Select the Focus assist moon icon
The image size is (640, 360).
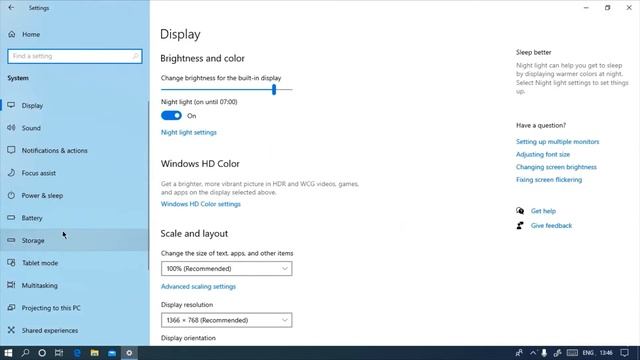(11, 173)
